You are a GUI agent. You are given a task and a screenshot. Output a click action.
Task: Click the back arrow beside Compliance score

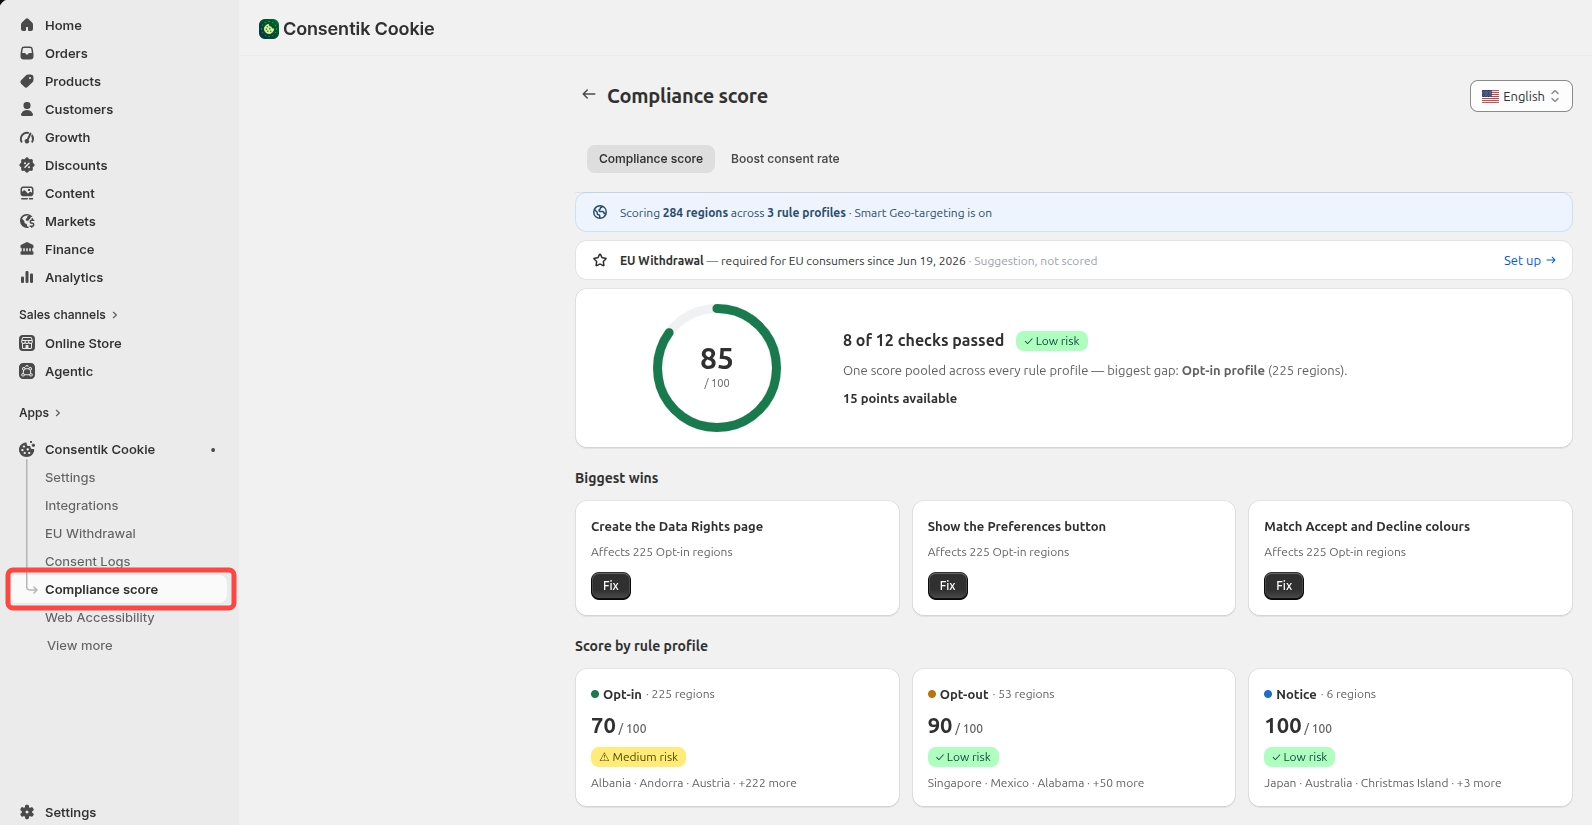pyautogui.click(x=588, y=94)
